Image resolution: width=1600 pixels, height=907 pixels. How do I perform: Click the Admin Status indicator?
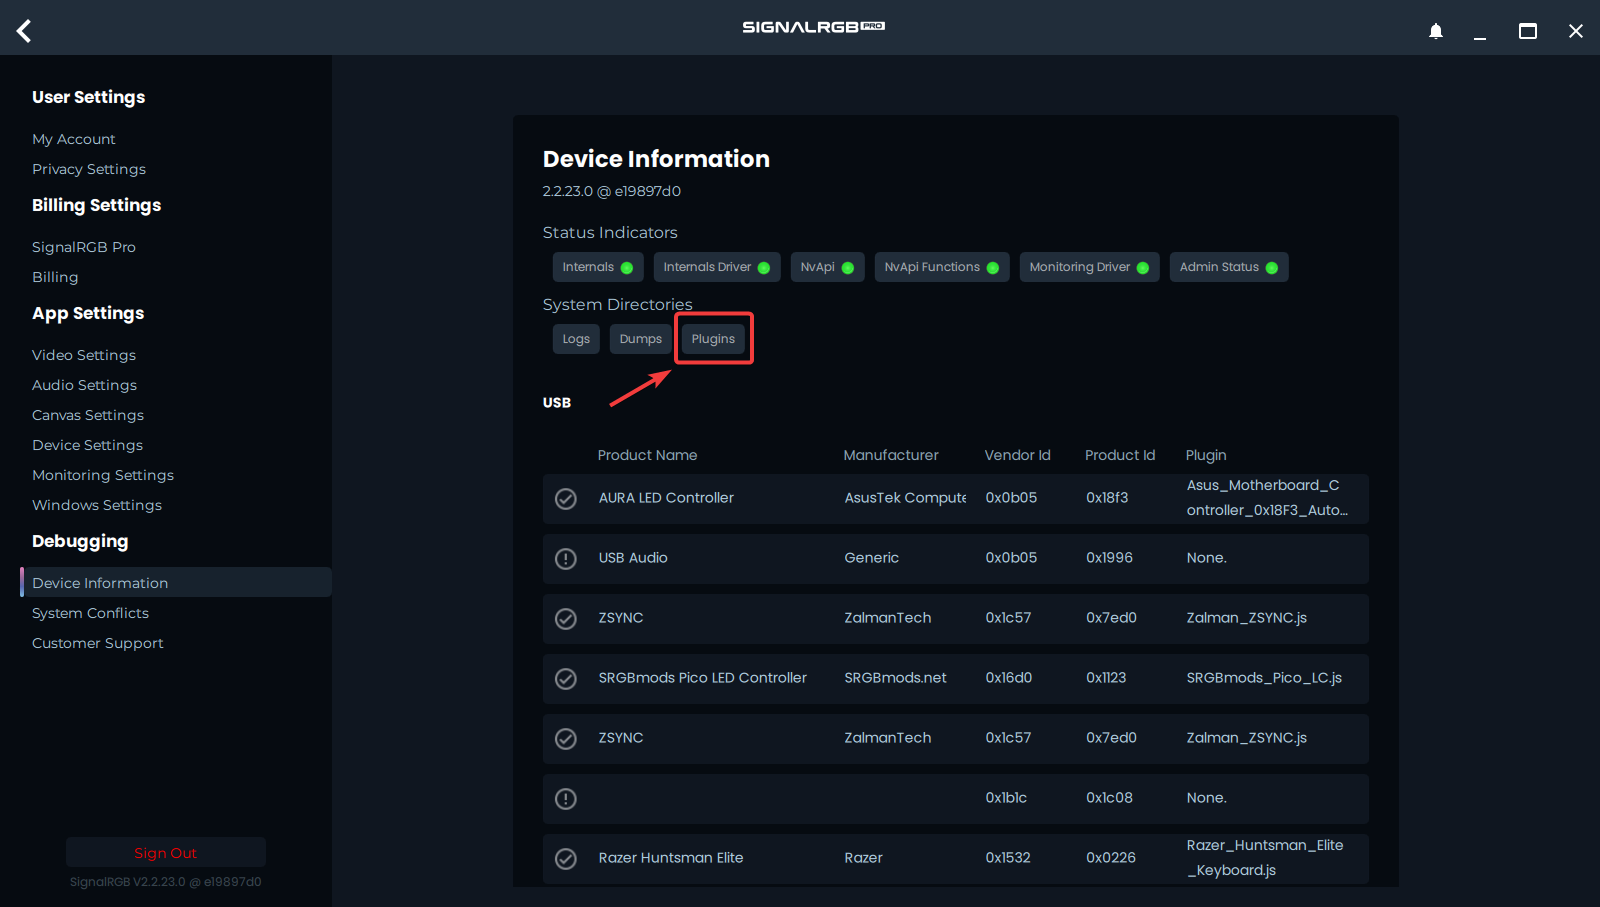1228,267
